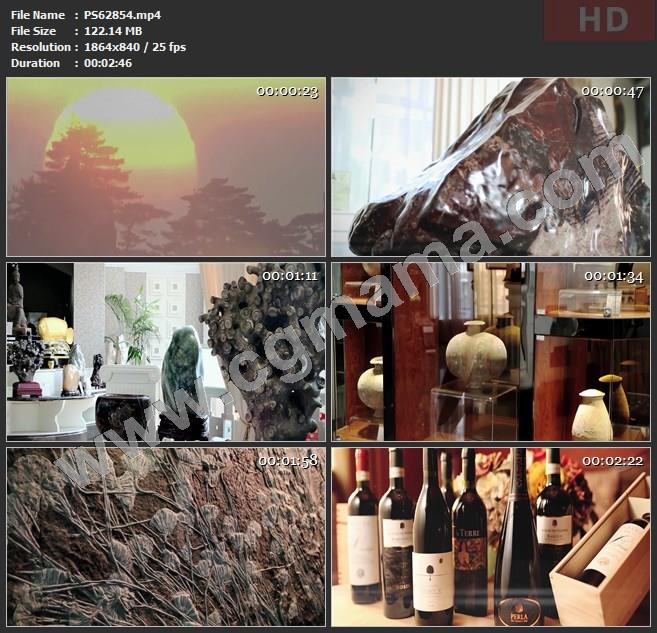Click the 00:01:58 timestamp
657x633 pixels.
point(288,461)
